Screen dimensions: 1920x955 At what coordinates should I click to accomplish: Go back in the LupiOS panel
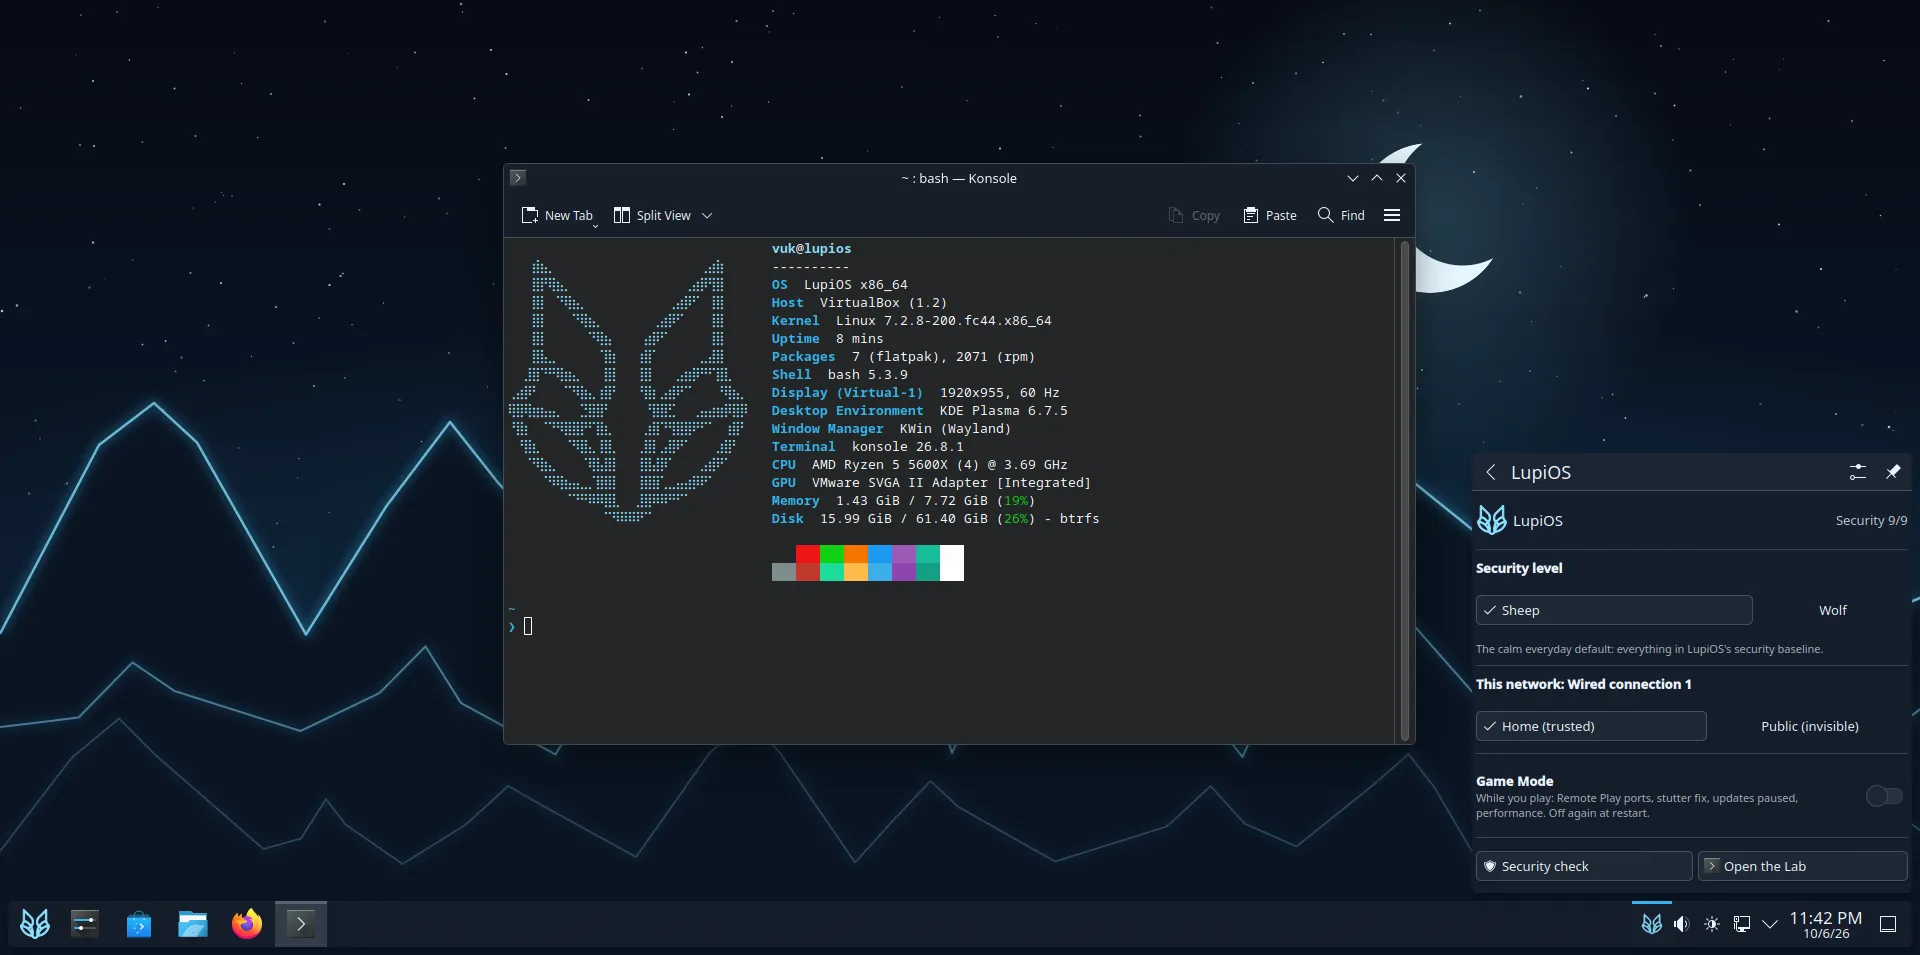coord(1491,472)
